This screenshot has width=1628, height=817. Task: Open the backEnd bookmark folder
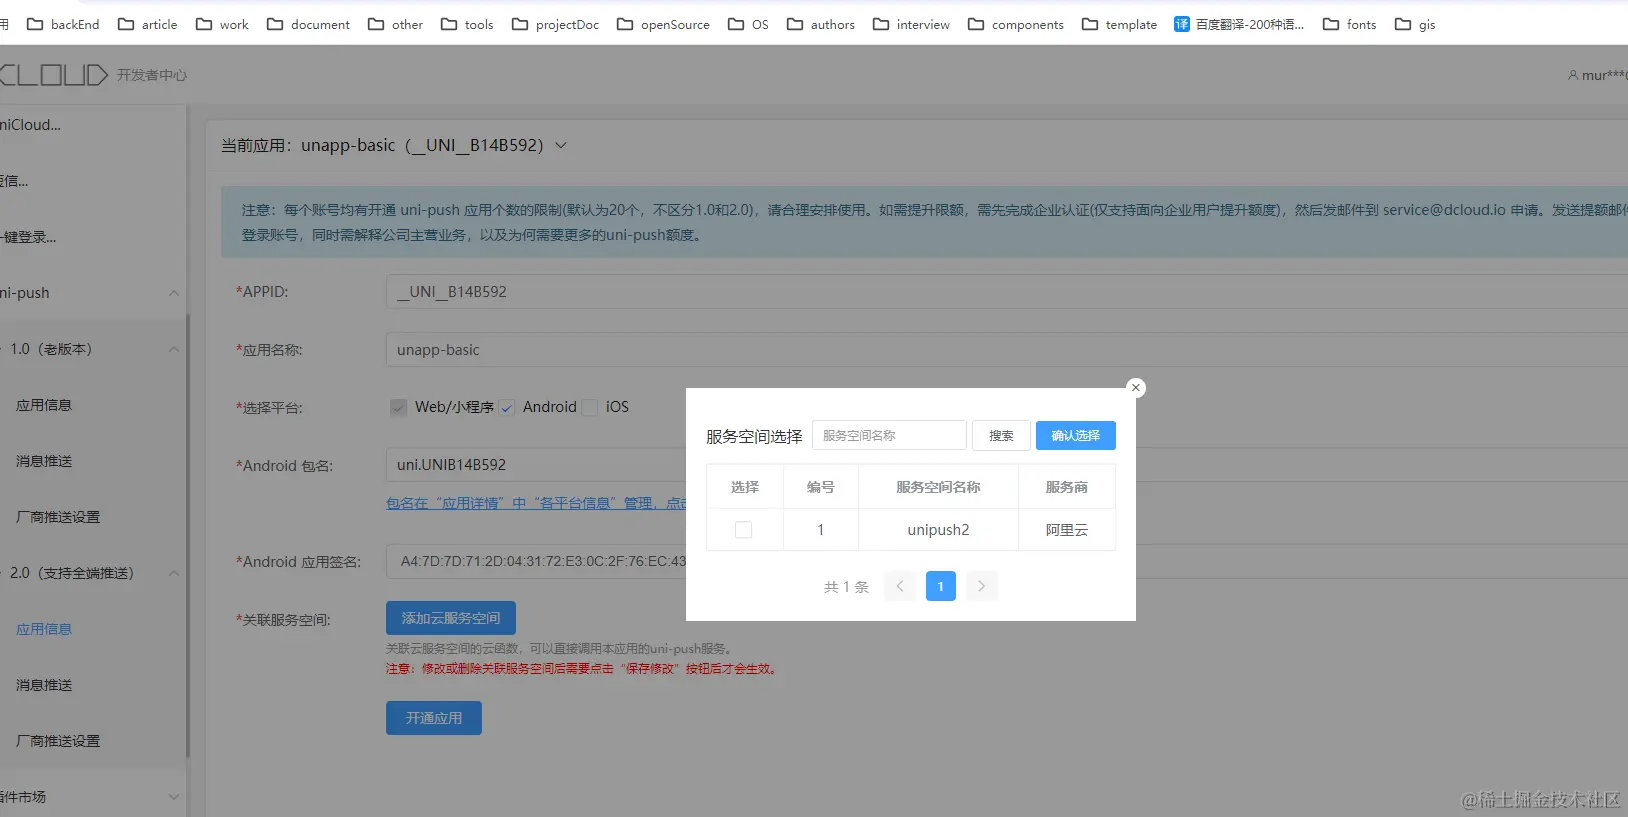tap(63, 24)
